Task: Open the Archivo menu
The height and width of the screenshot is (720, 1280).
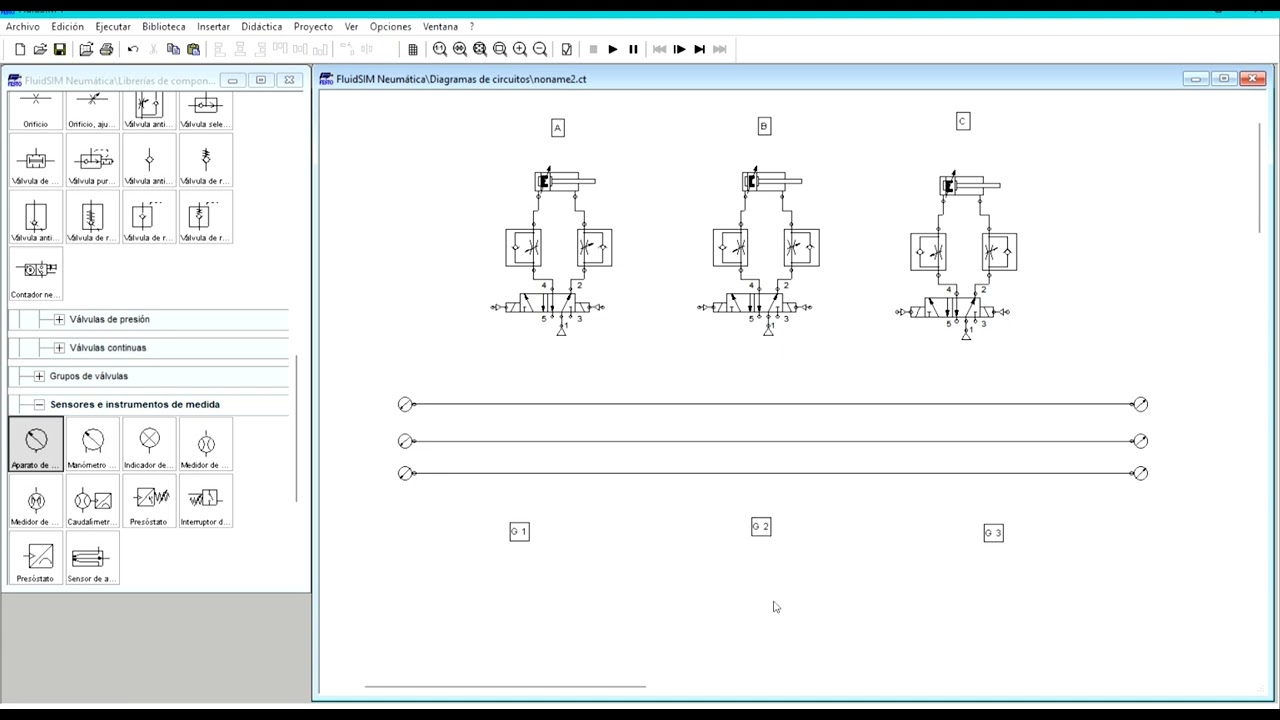Action: [x=23, y=27]
